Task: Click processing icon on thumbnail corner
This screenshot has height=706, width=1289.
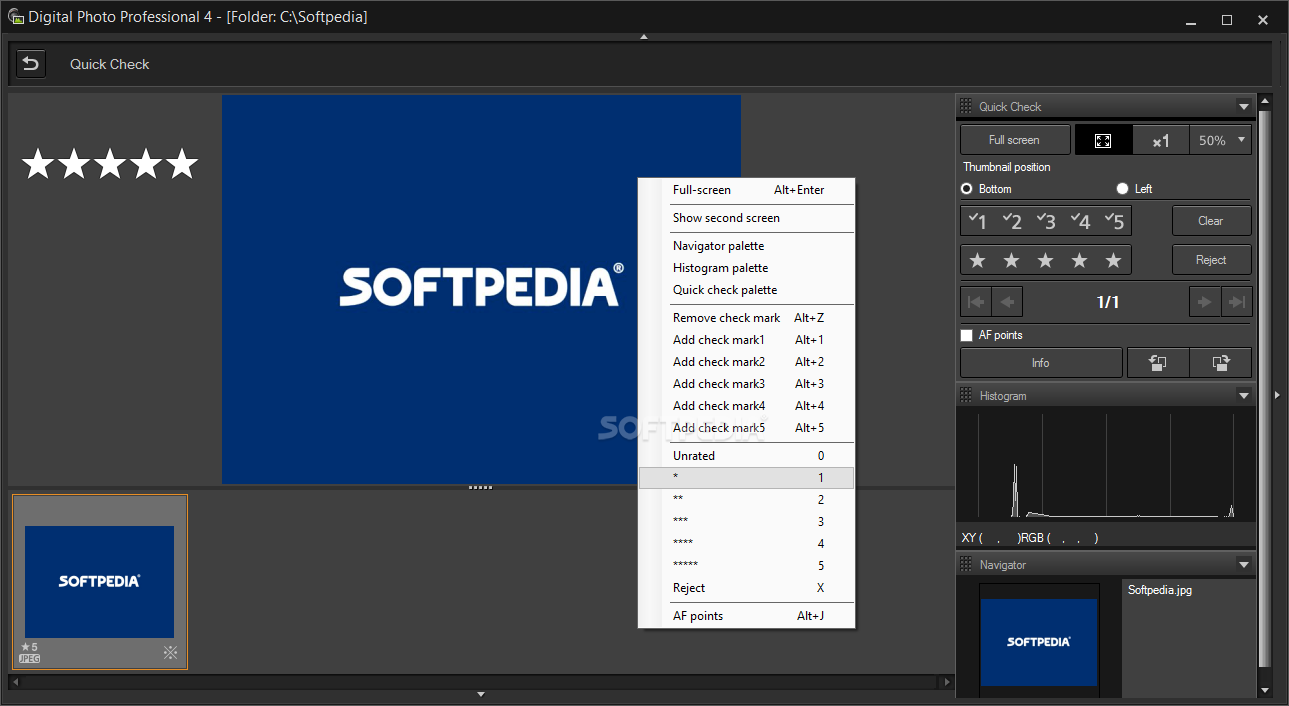Action: (x=171, y=653)
